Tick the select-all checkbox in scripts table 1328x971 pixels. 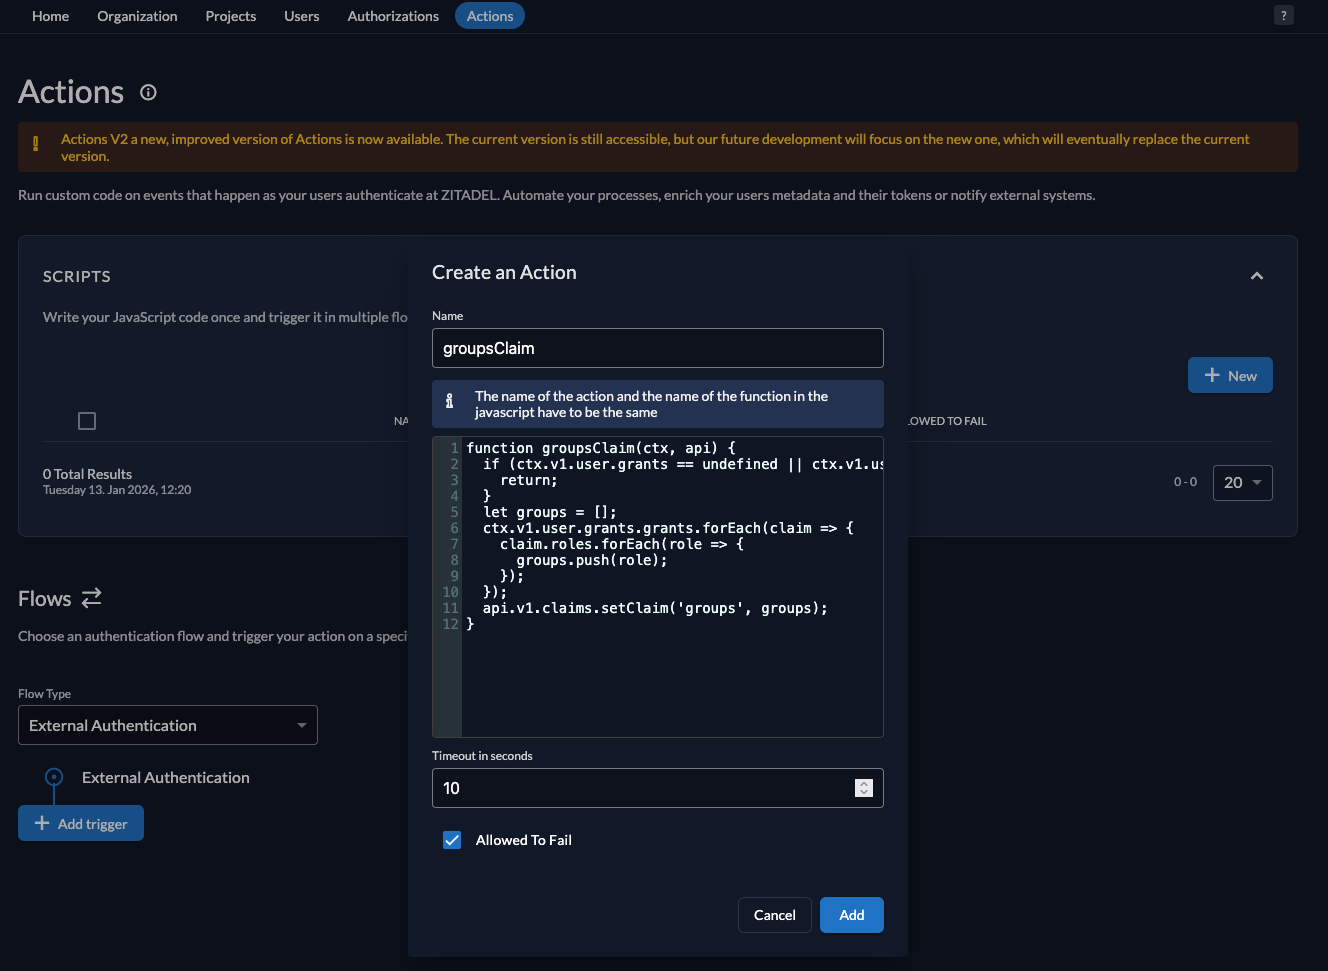[87, 421]
